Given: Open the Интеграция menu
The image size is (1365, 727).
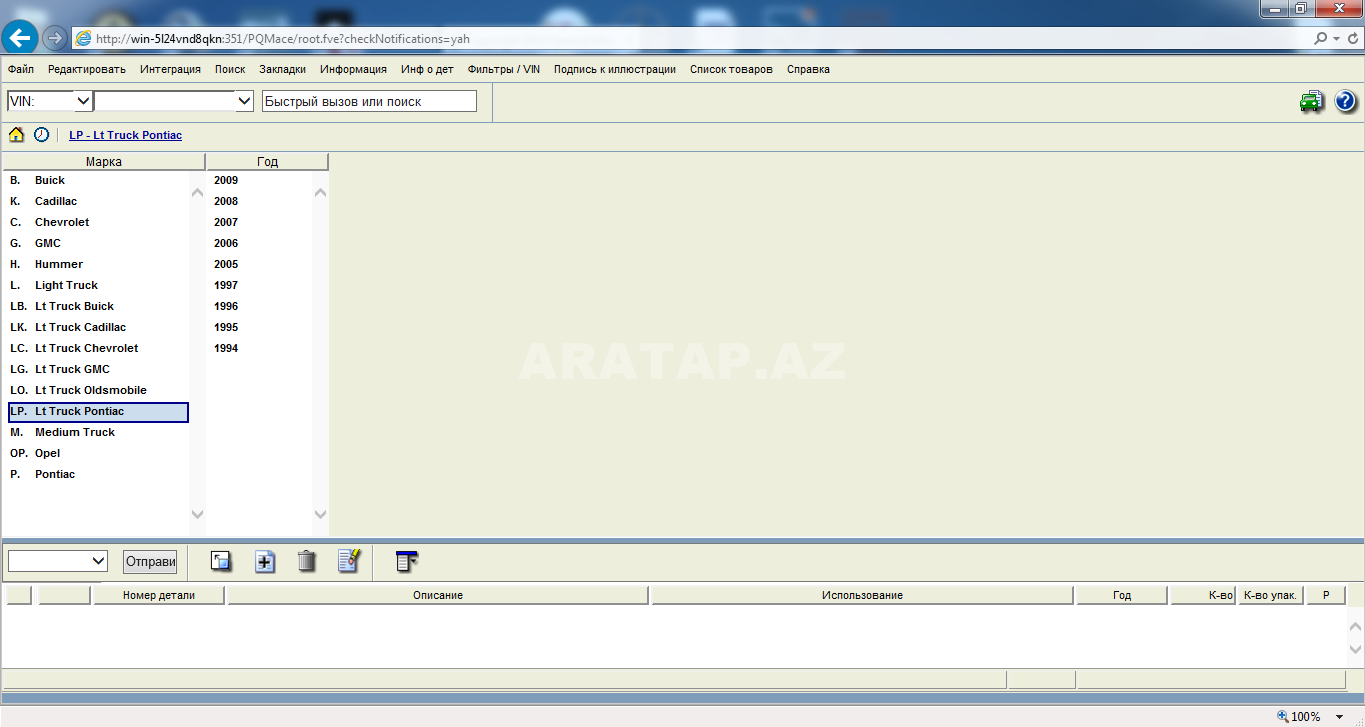Looking at the screenshot, I should 170,69.
